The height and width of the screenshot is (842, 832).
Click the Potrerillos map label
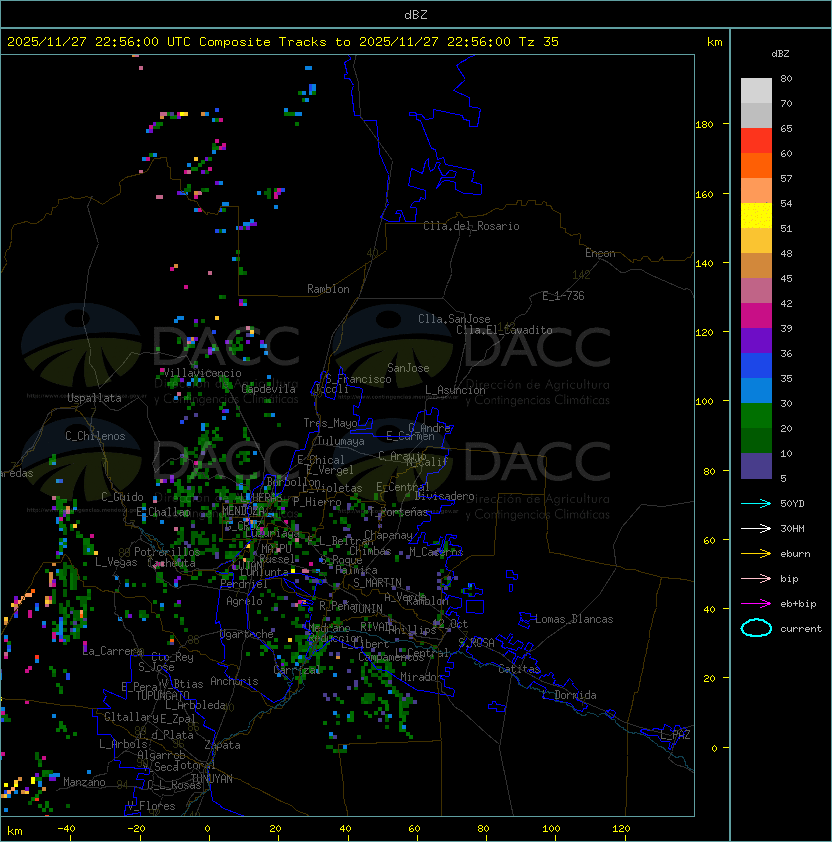pos(167,552)
